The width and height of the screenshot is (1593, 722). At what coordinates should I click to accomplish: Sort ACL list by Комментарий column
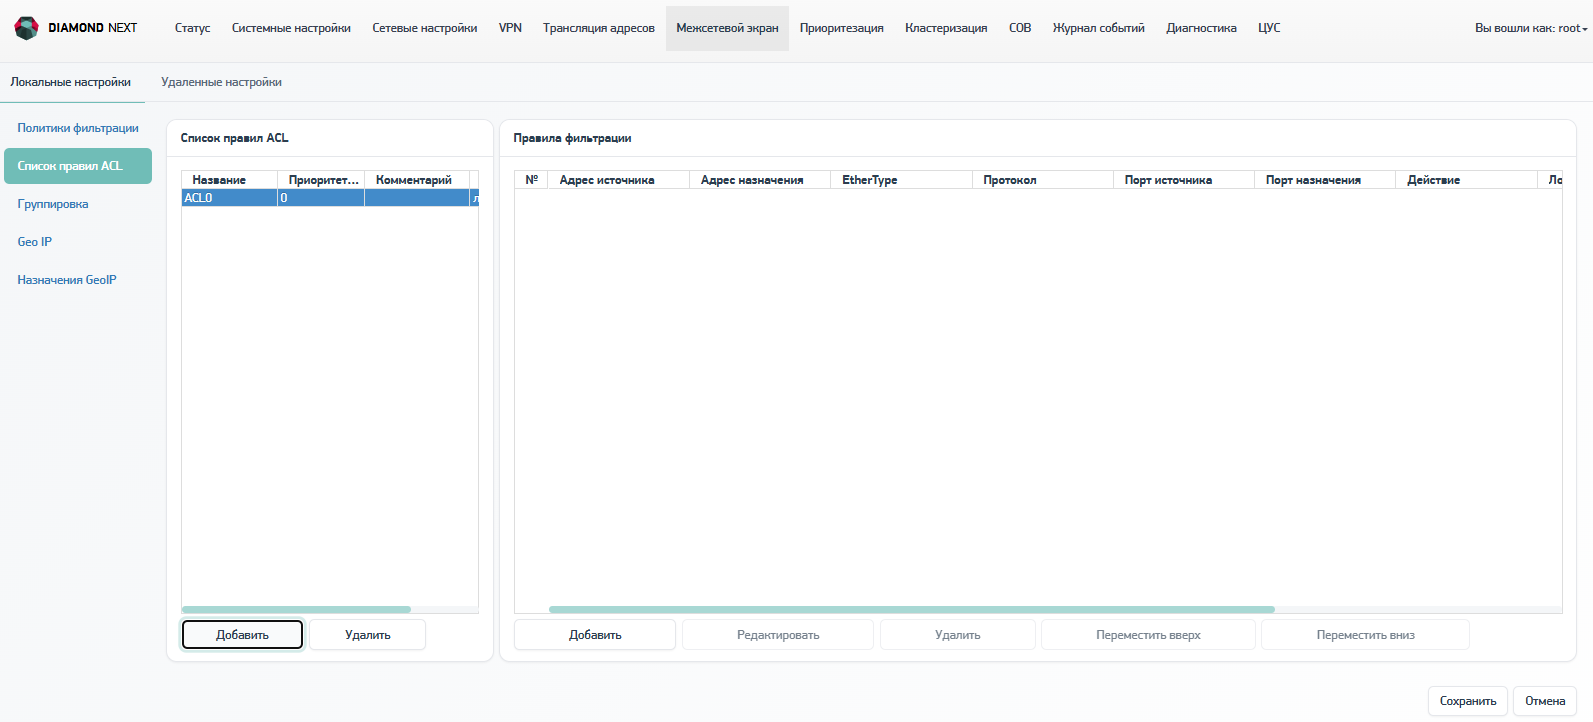[x=417, y=180]
